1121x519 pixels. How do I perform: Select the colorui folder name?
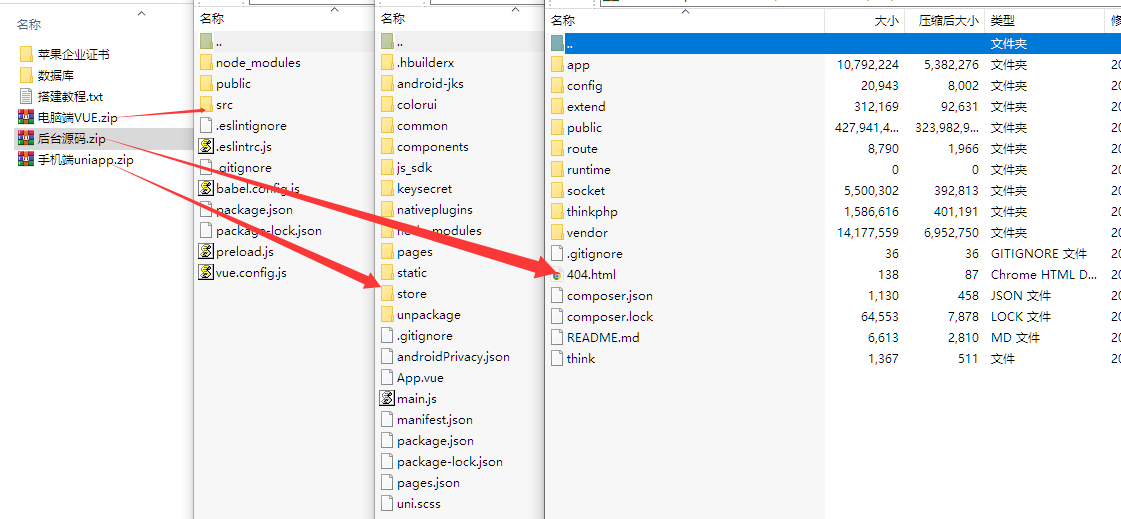tap(417, 105)
